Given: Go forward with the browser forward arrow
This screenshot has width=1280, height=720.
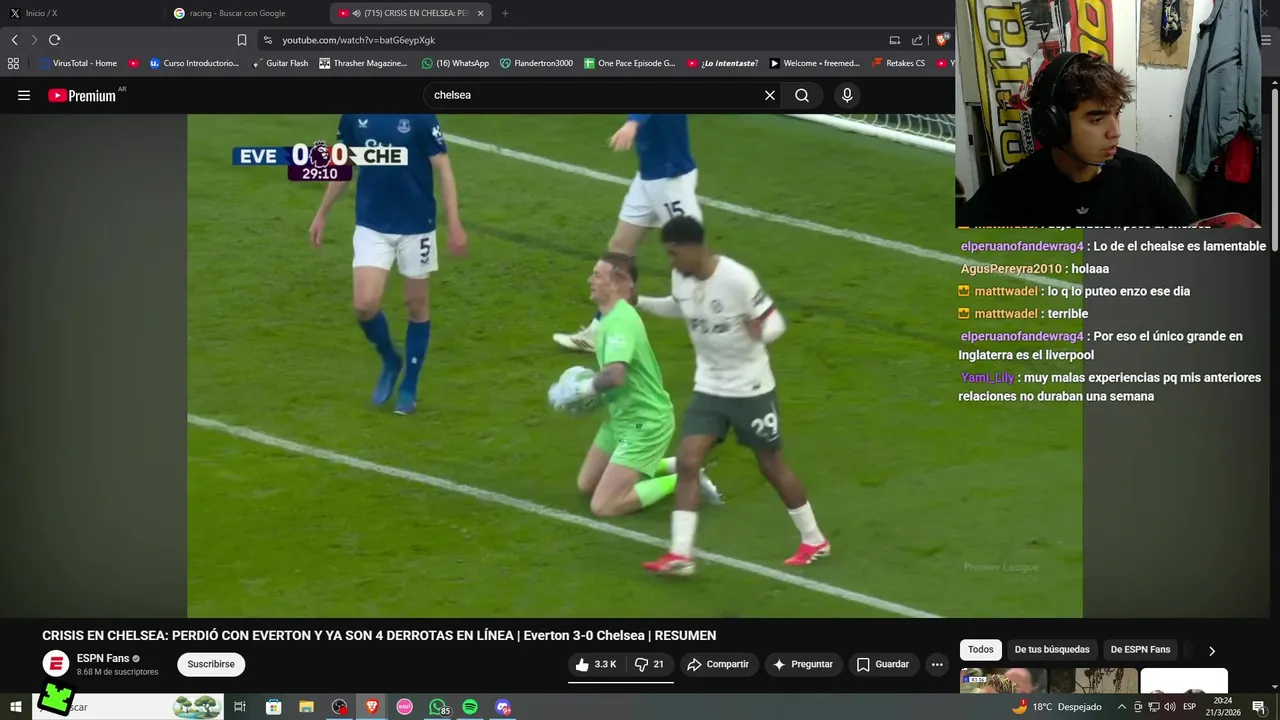Looking at the screenshot, I should click(34, 40).
